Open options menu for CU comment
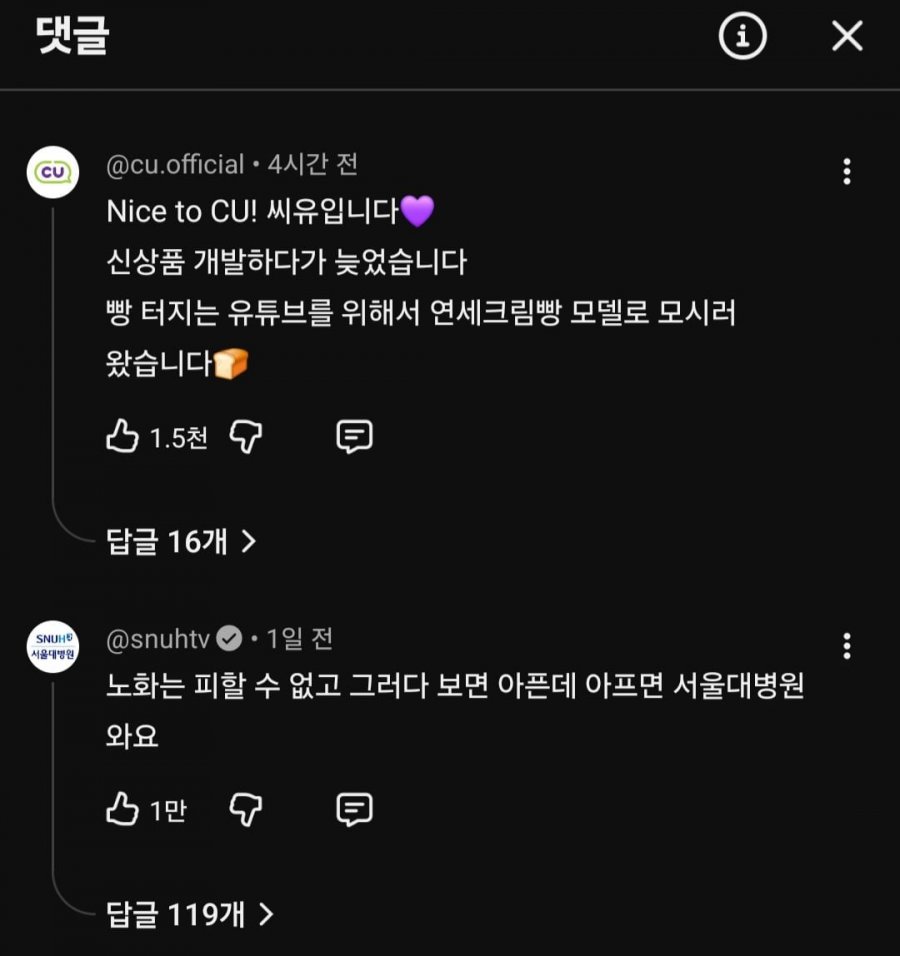 coord(847,172)
